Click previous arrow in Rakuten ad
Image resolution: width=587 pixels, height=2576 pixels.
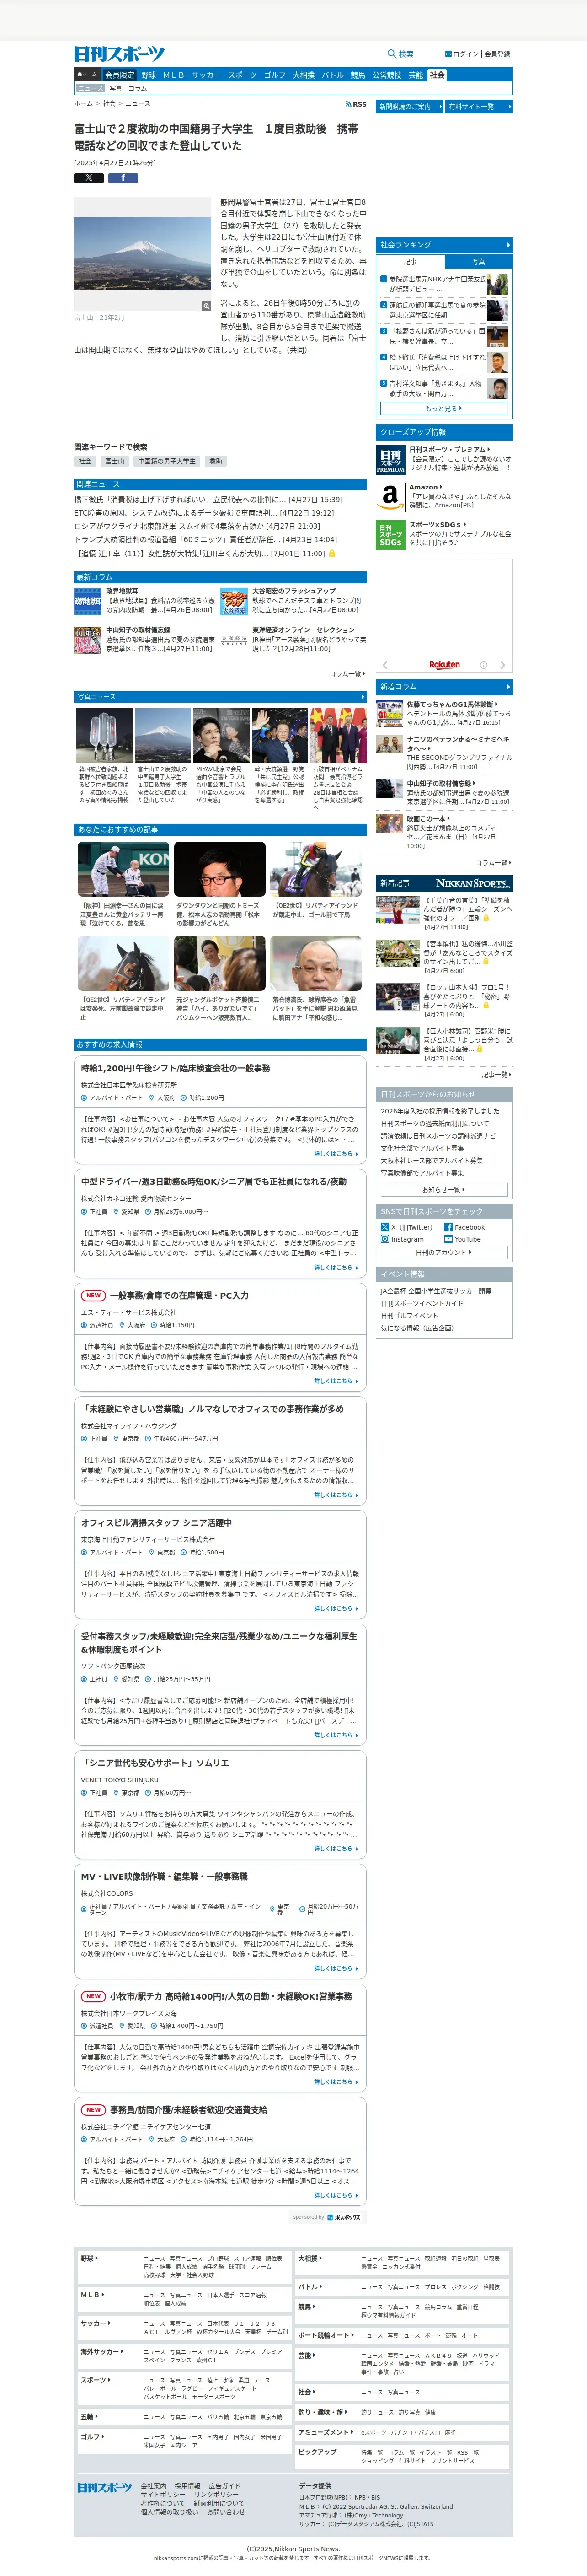(x=385, y=665)
